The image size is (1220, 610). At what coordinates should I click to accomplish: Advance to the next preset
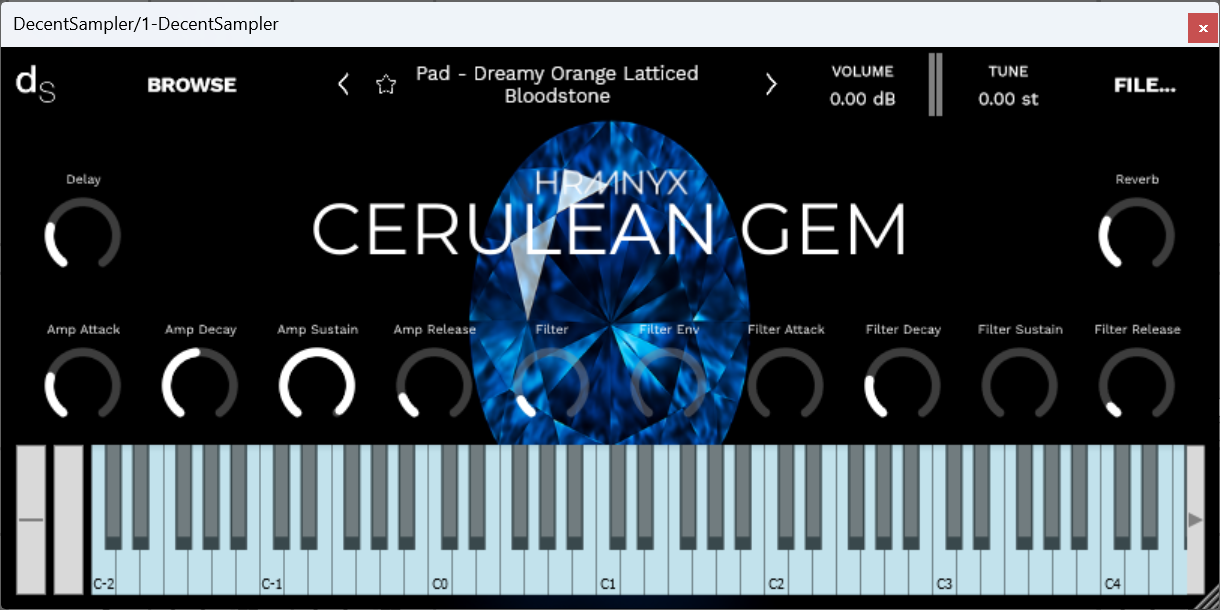(771, 85)
